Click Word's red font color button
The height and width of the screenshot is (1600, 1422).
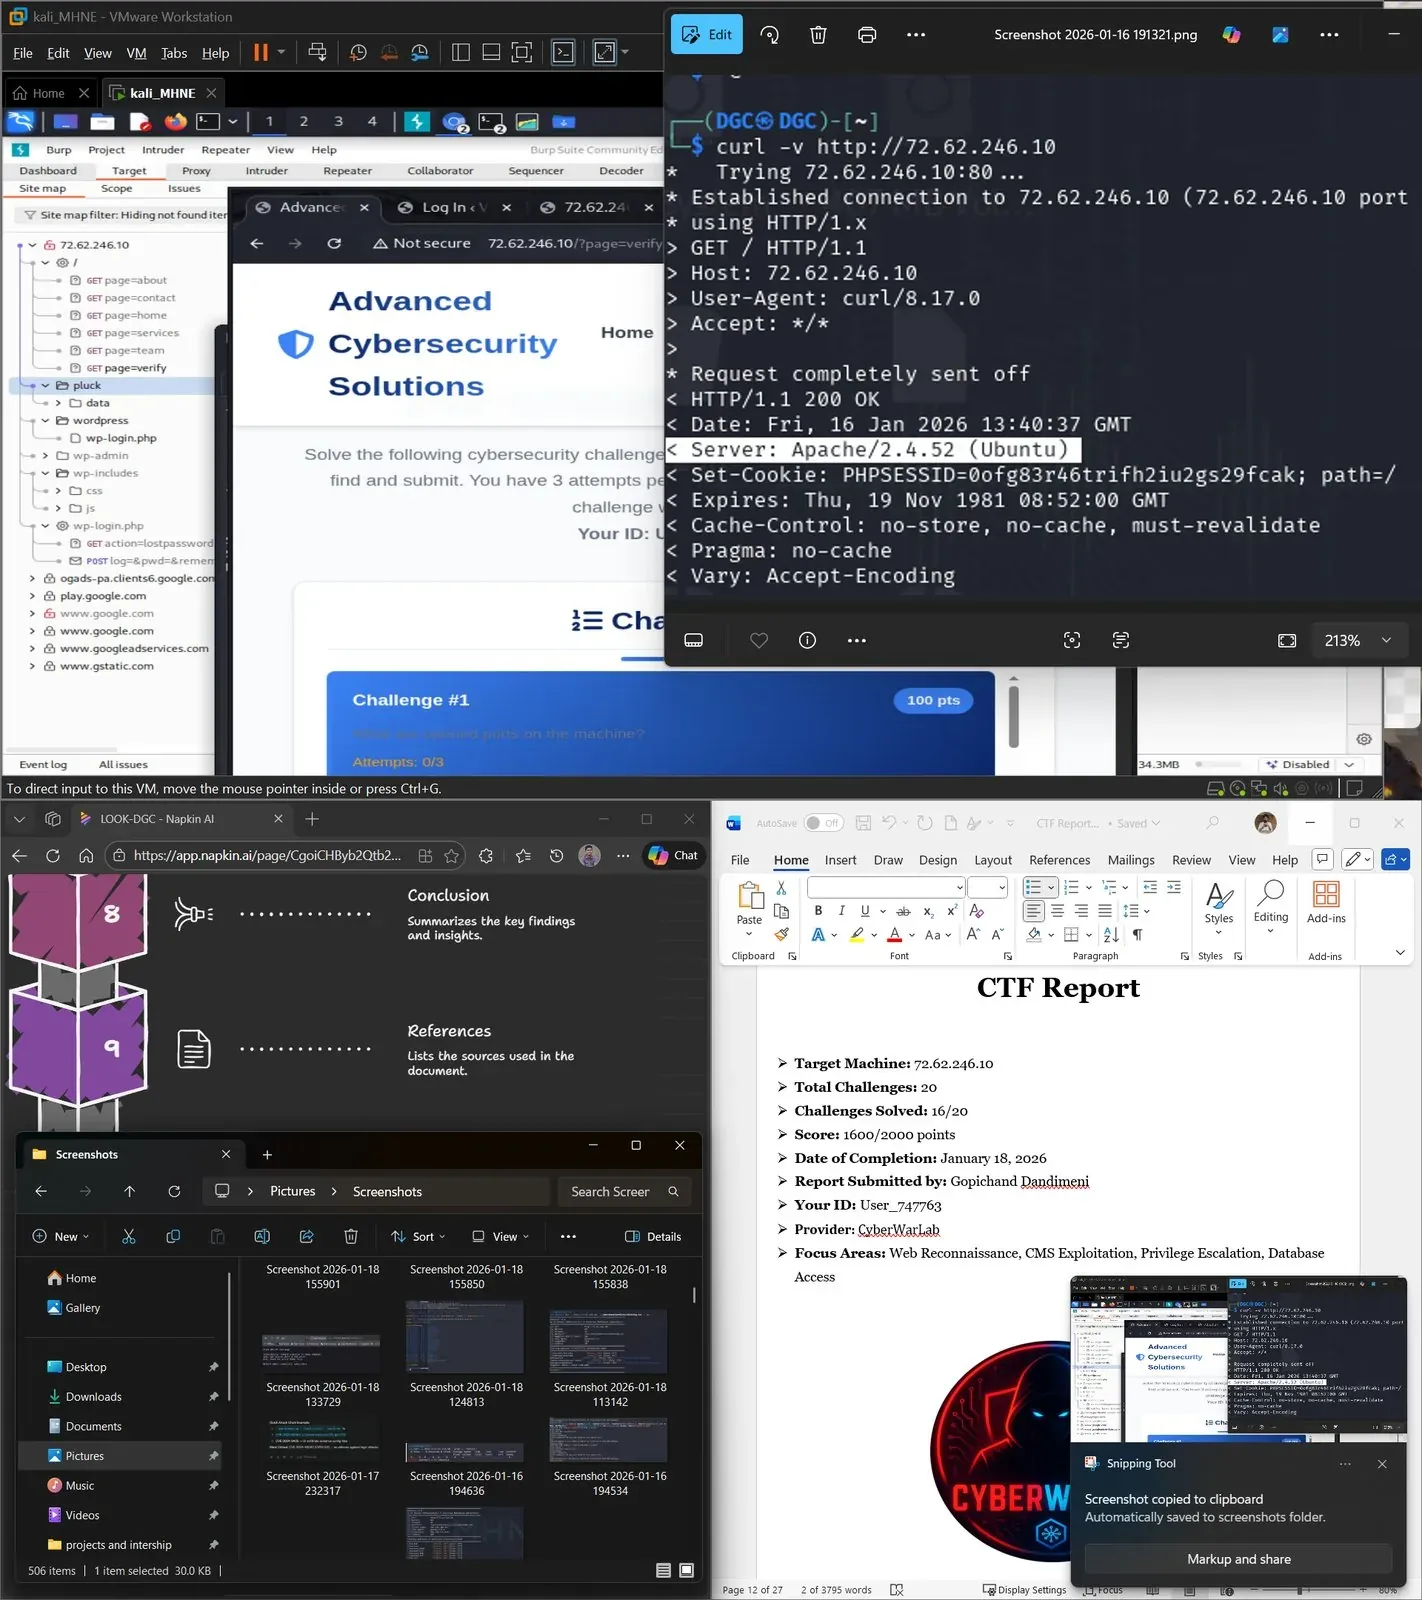(x=895, y=935)
